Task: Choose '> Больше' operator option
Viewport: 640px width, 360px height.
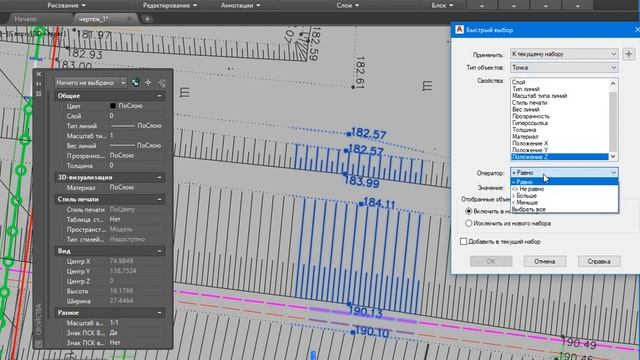Action: point(564,196)
